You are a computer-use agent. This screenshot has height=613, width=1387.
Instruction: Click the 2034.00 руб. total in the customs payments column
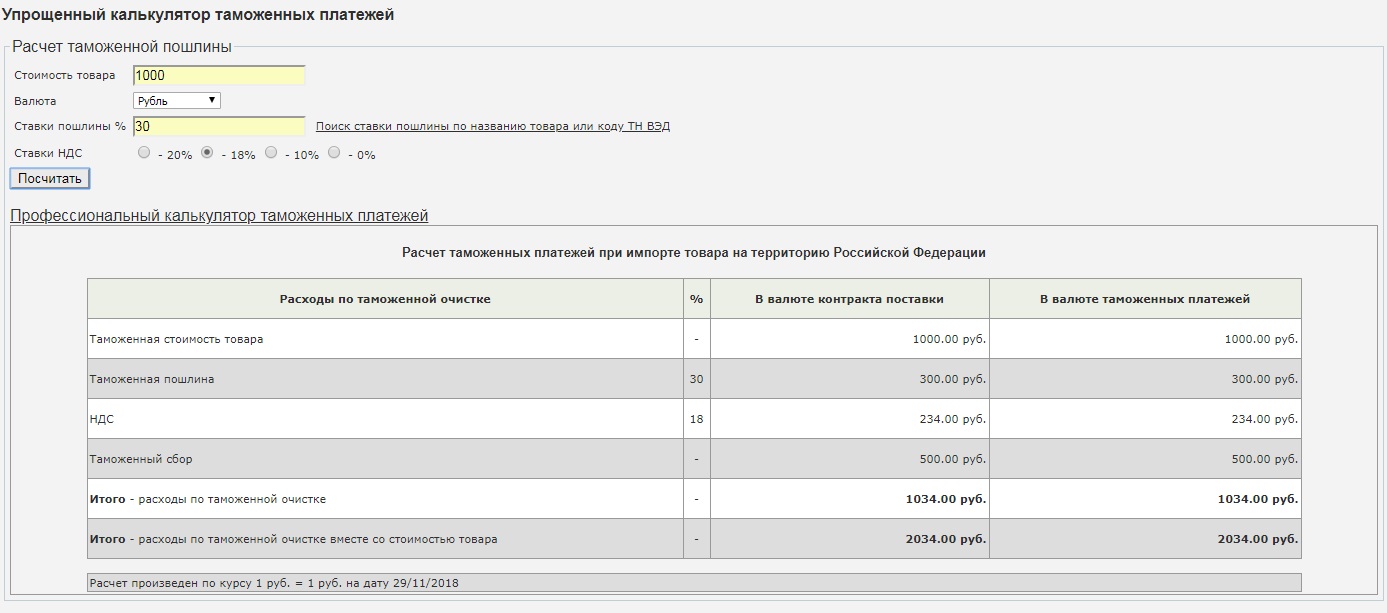pos(1257,539)
